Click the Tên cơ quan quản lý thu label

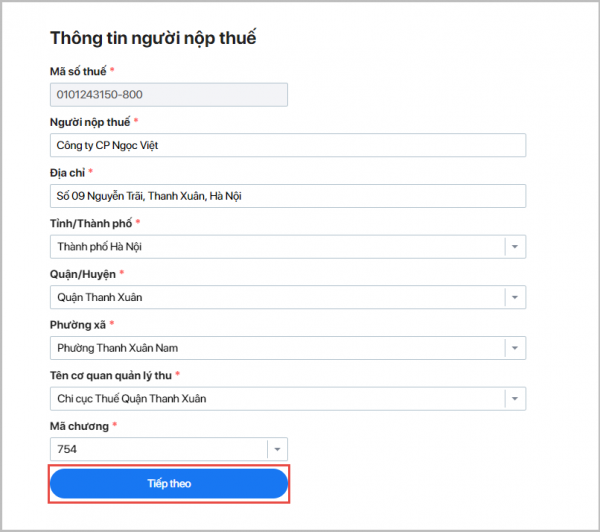point(109,376)
